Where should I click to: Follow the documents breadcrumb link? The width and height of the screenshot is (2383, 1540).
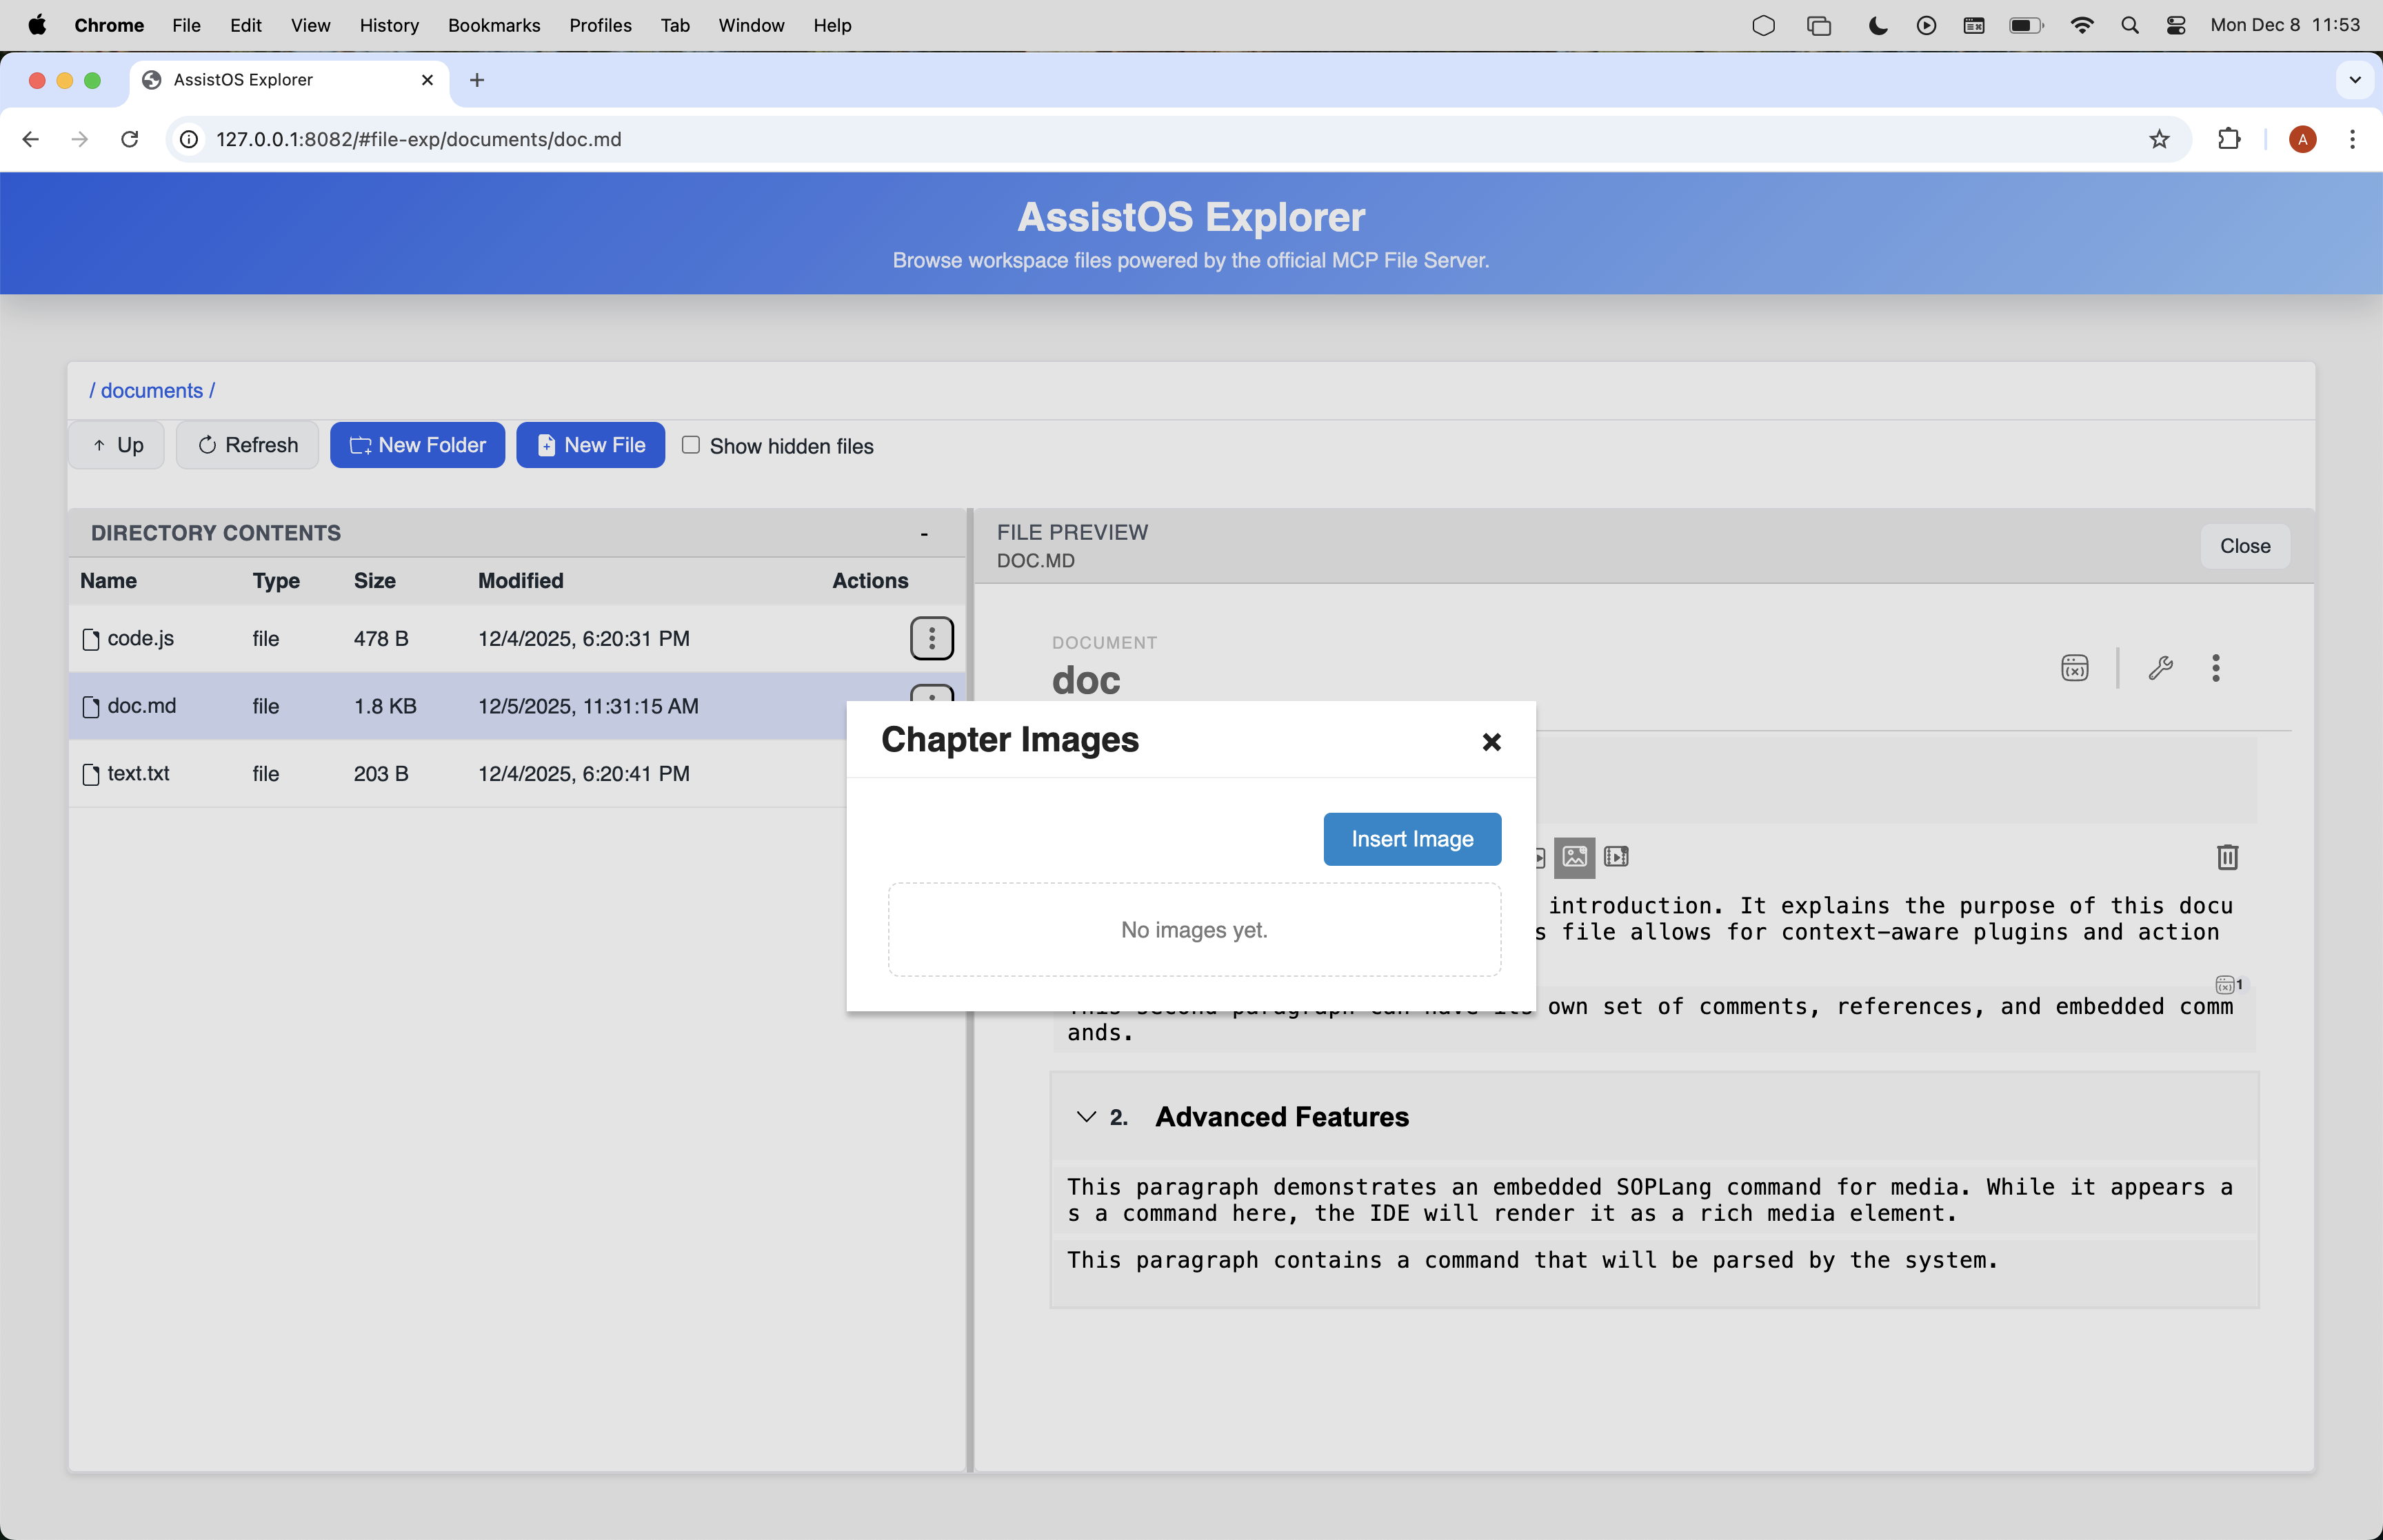(x=152, y=391)
